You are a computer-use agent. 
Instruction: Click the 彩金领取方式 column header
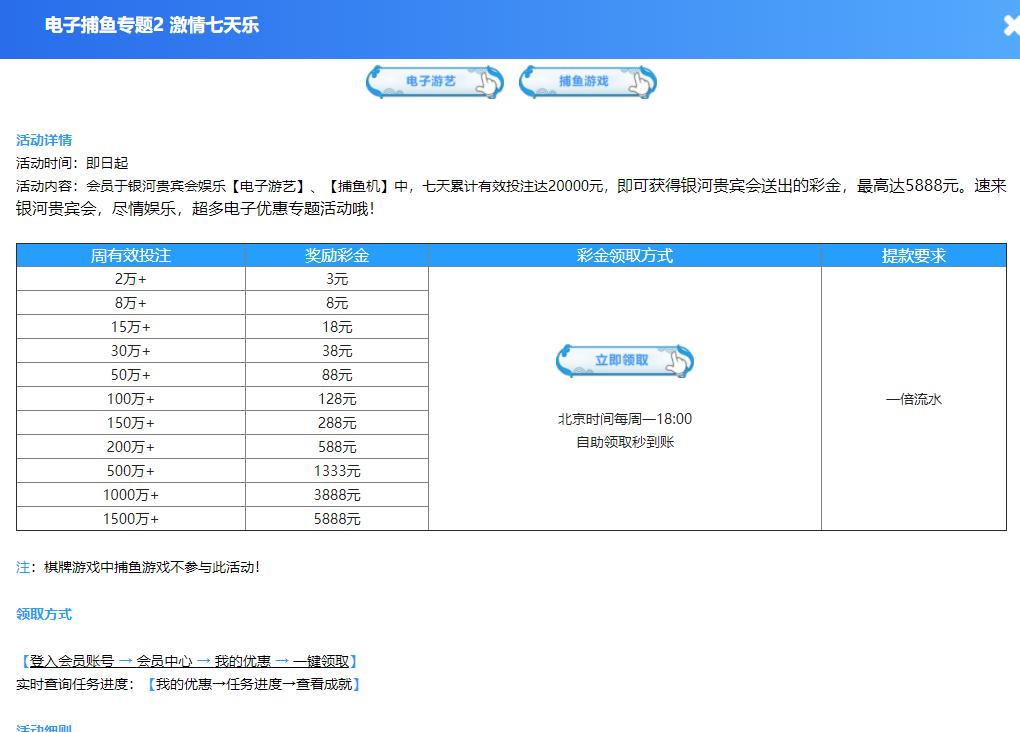coord(624,256)
